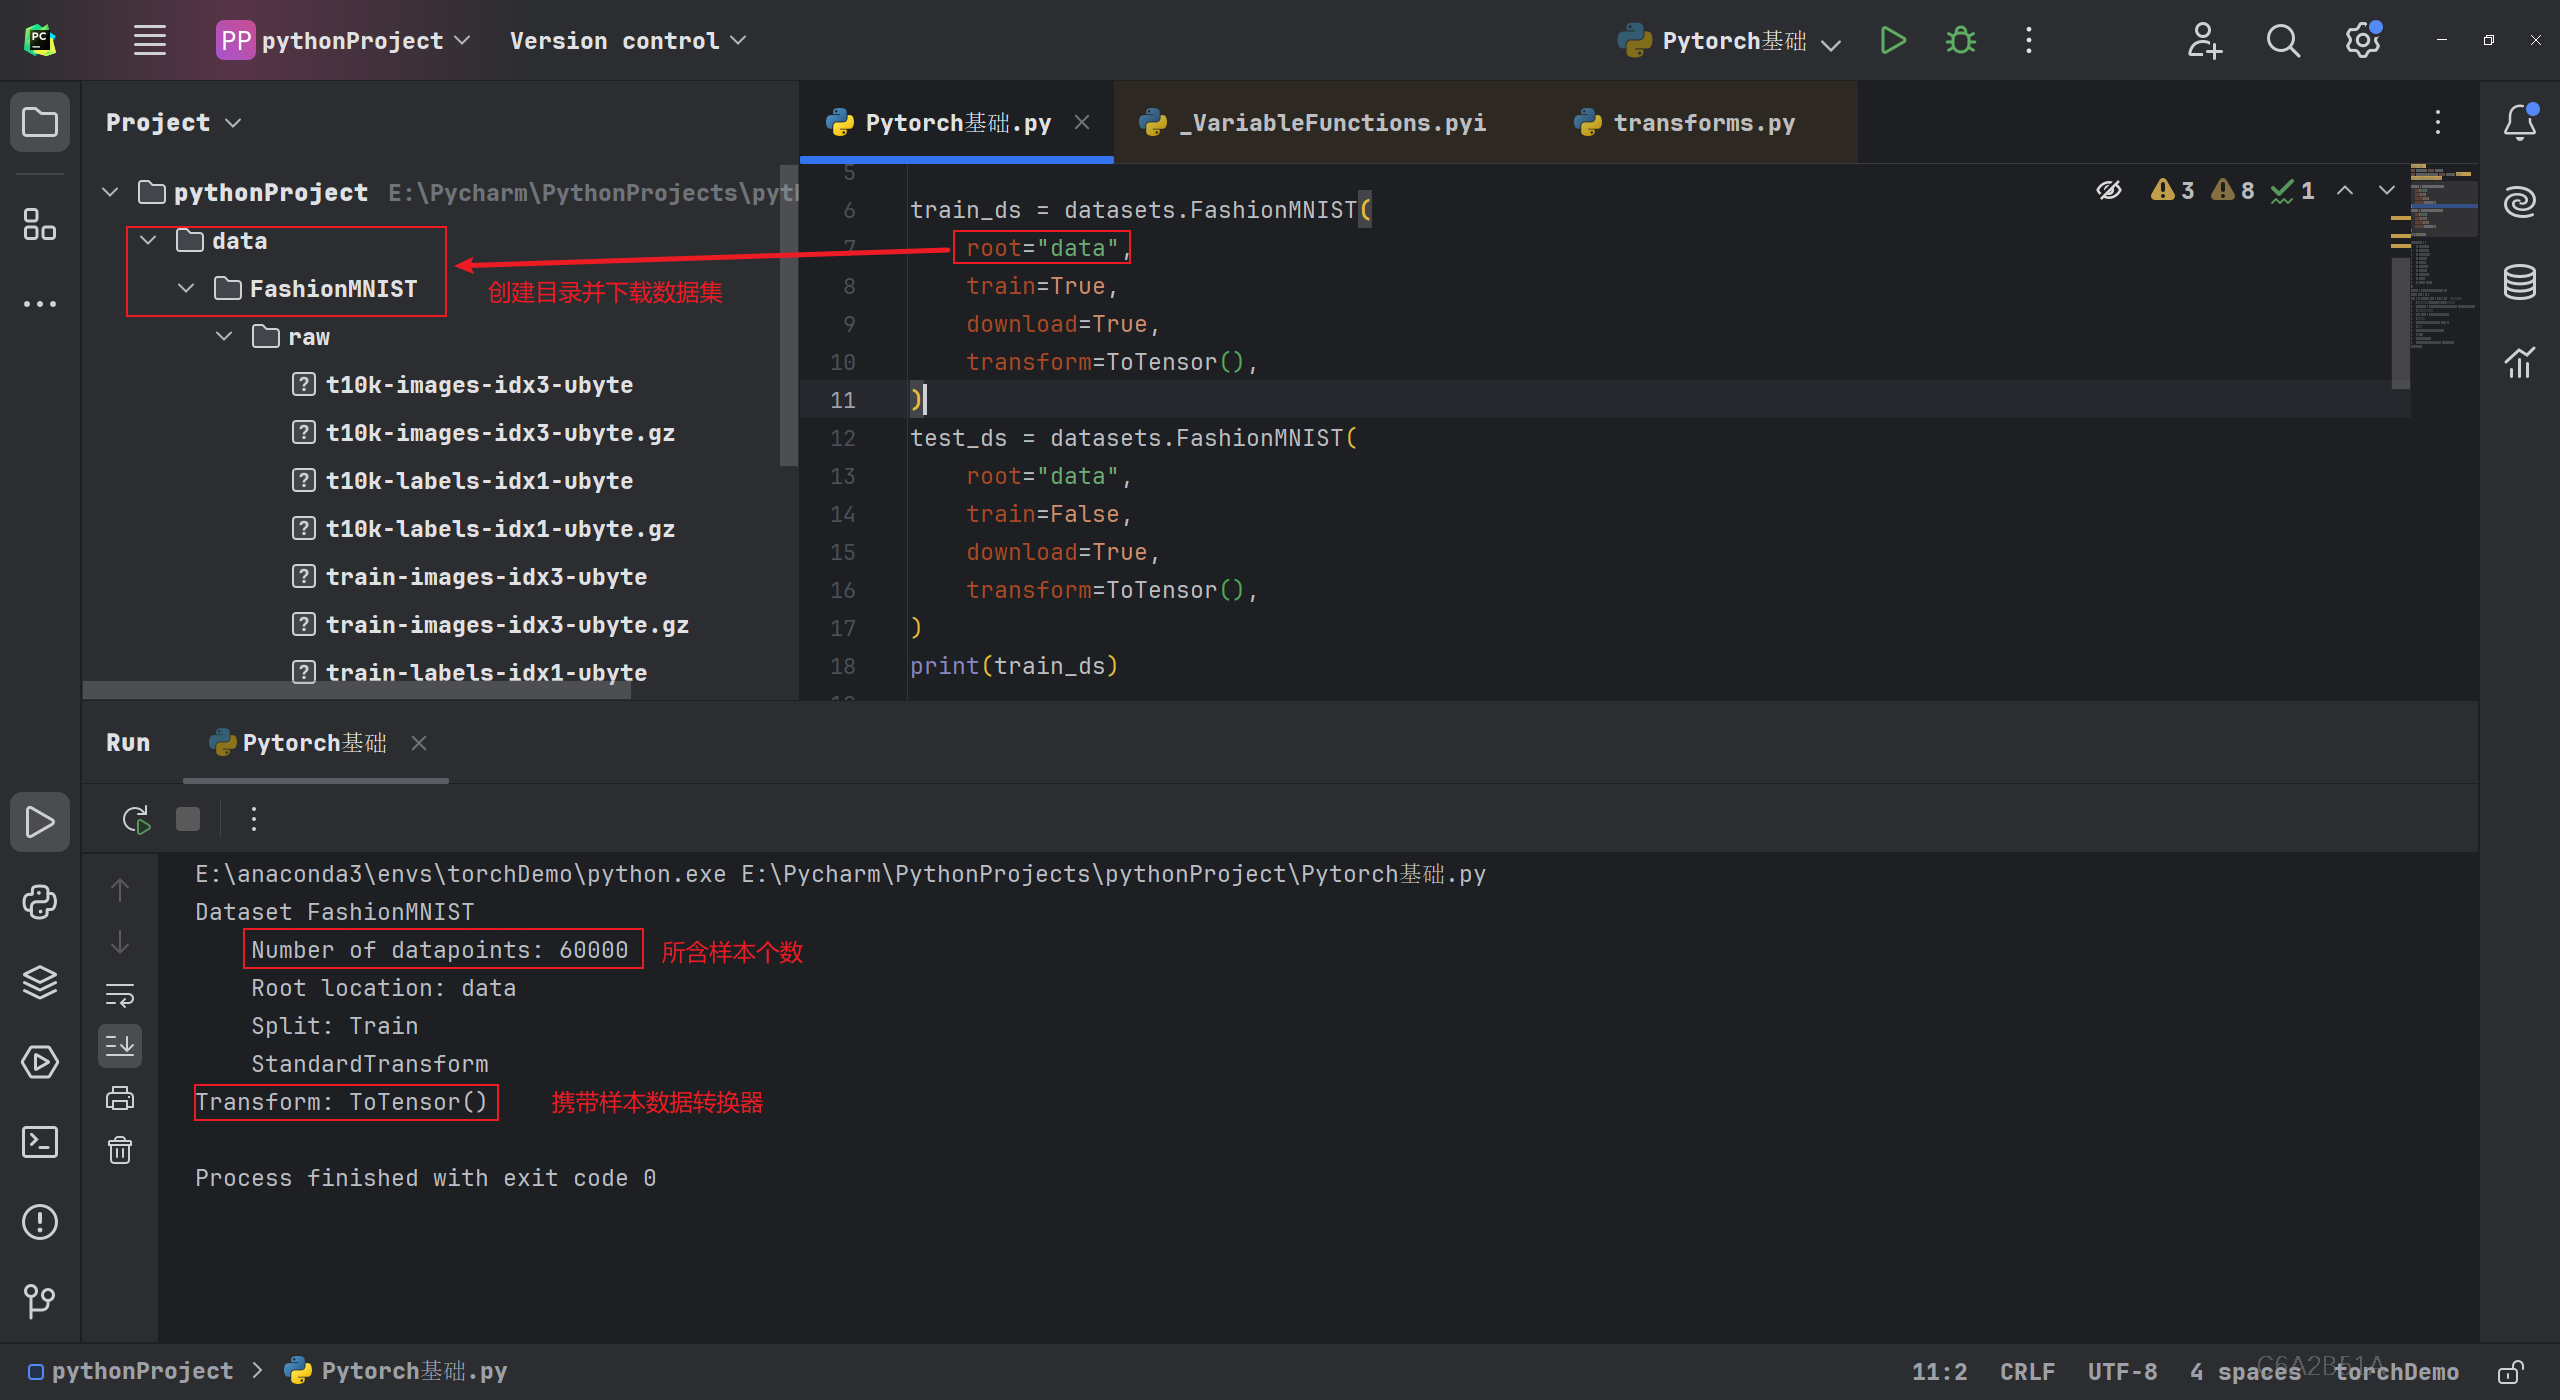Open more run actions menu in title bar

[2028, 41]
